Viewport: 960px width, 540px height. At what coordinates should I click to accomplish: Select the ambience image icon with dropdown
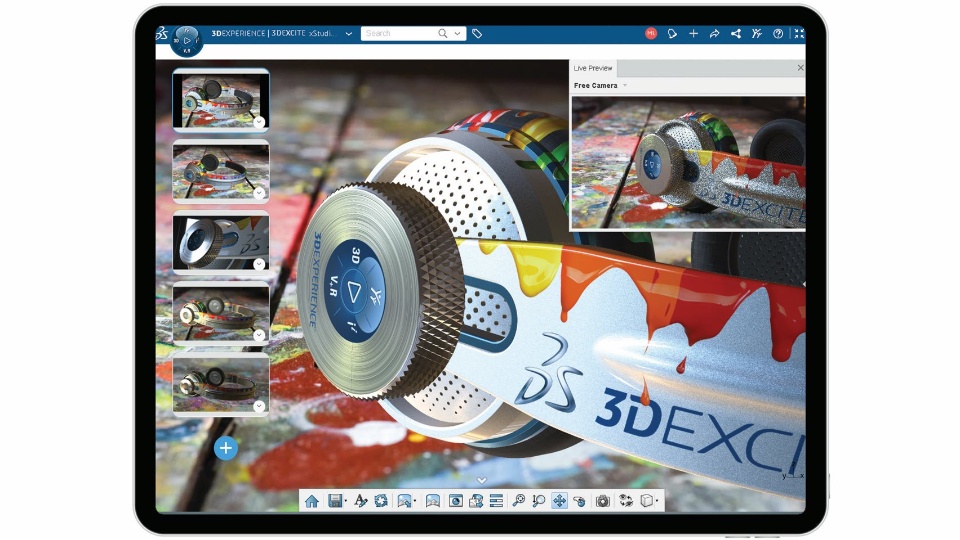coord(403,501)
